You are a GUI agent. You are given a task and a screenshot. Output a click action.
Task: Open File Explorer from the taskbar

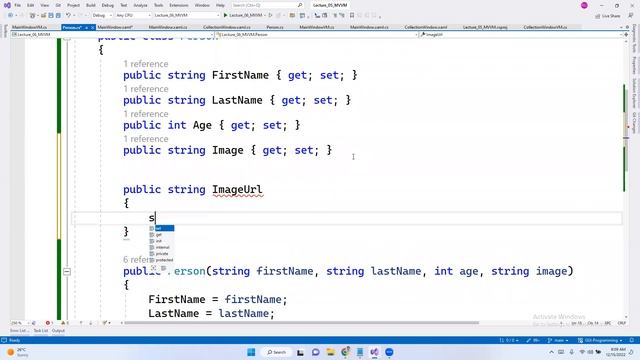pos(330,352)
